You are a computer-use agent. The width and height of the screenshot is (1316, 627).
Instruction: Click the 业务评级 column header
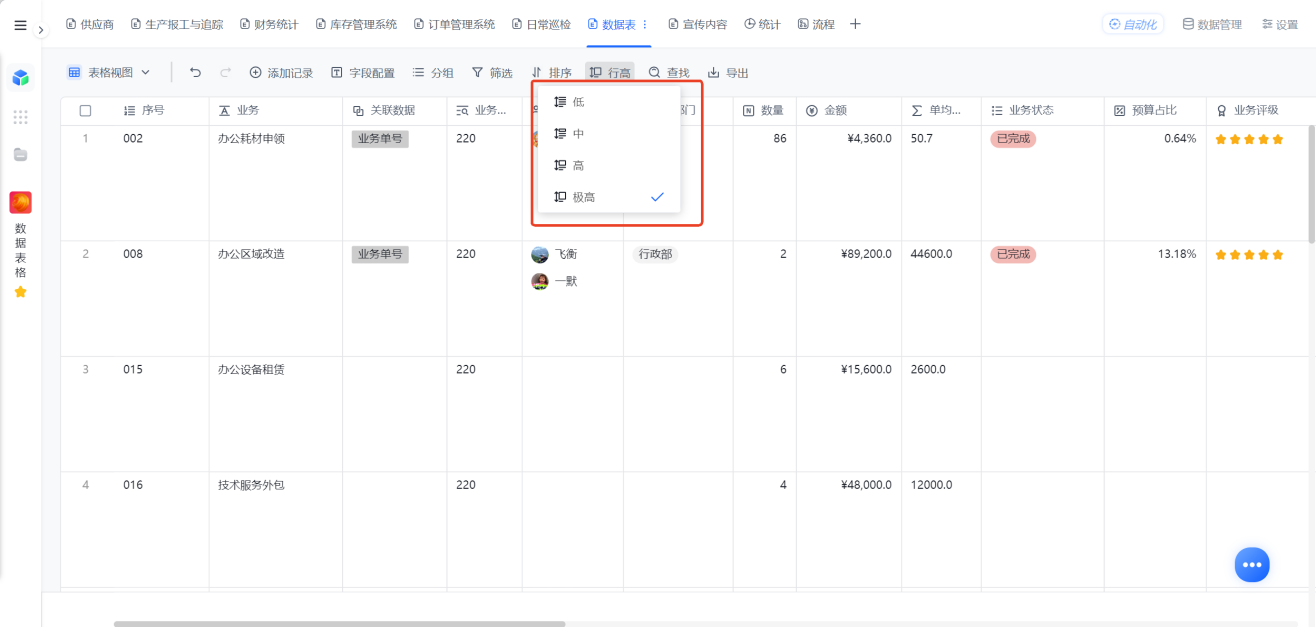1256,111
